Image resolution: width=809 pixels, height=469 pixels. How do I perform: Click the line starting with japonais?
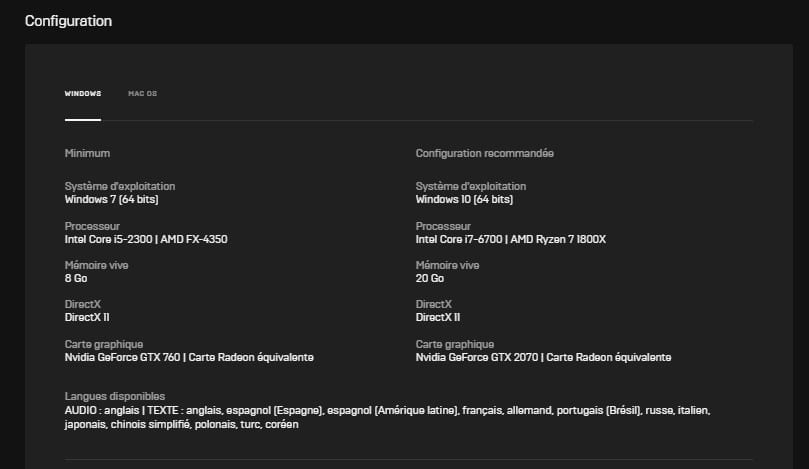(182, 424)
